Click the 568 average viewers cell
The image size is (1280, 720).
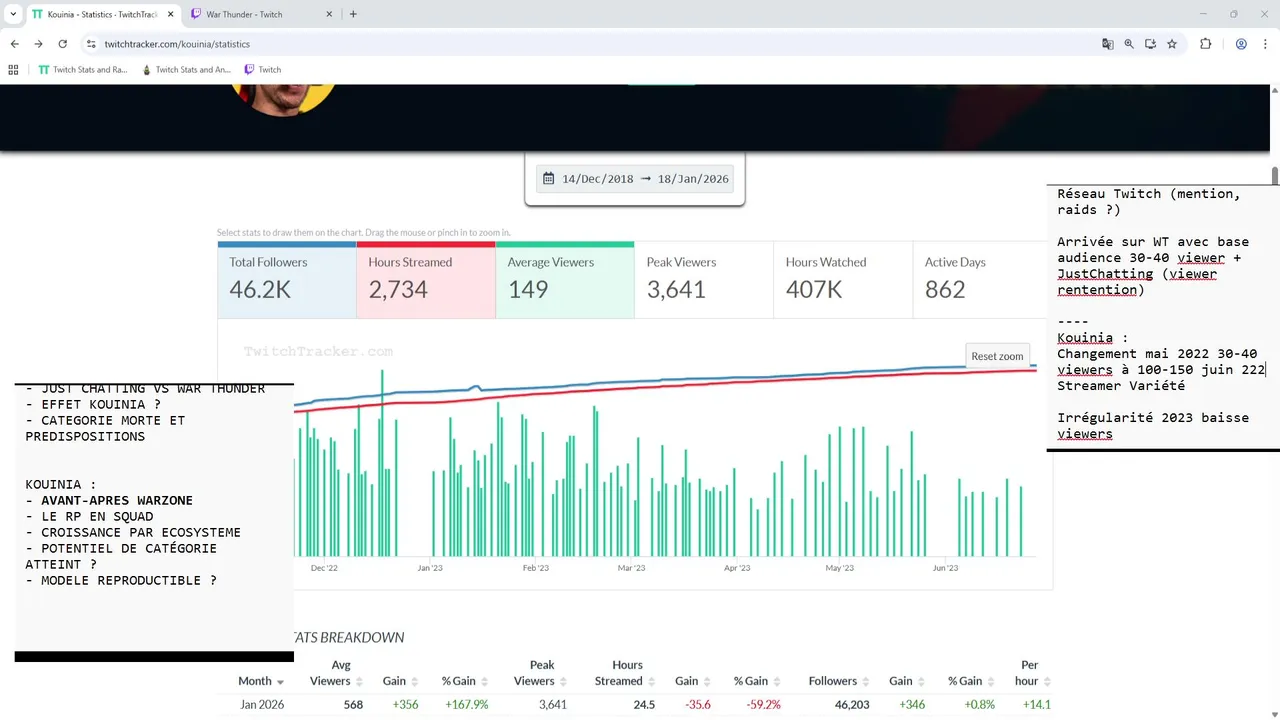352,704
